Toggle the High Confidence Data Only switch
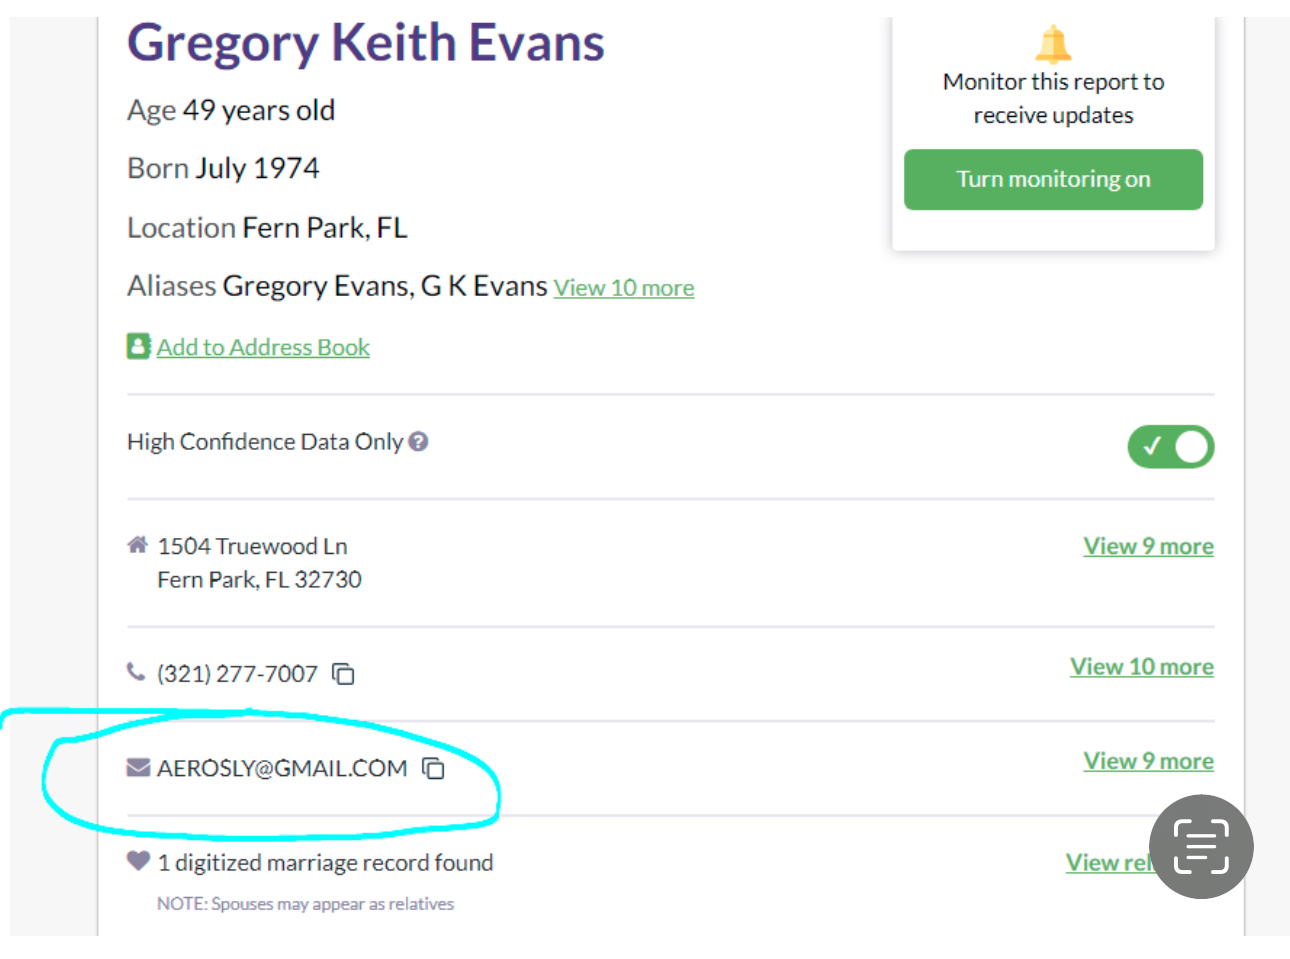This screenshot has height=959, width=1290. point(1170,446)
